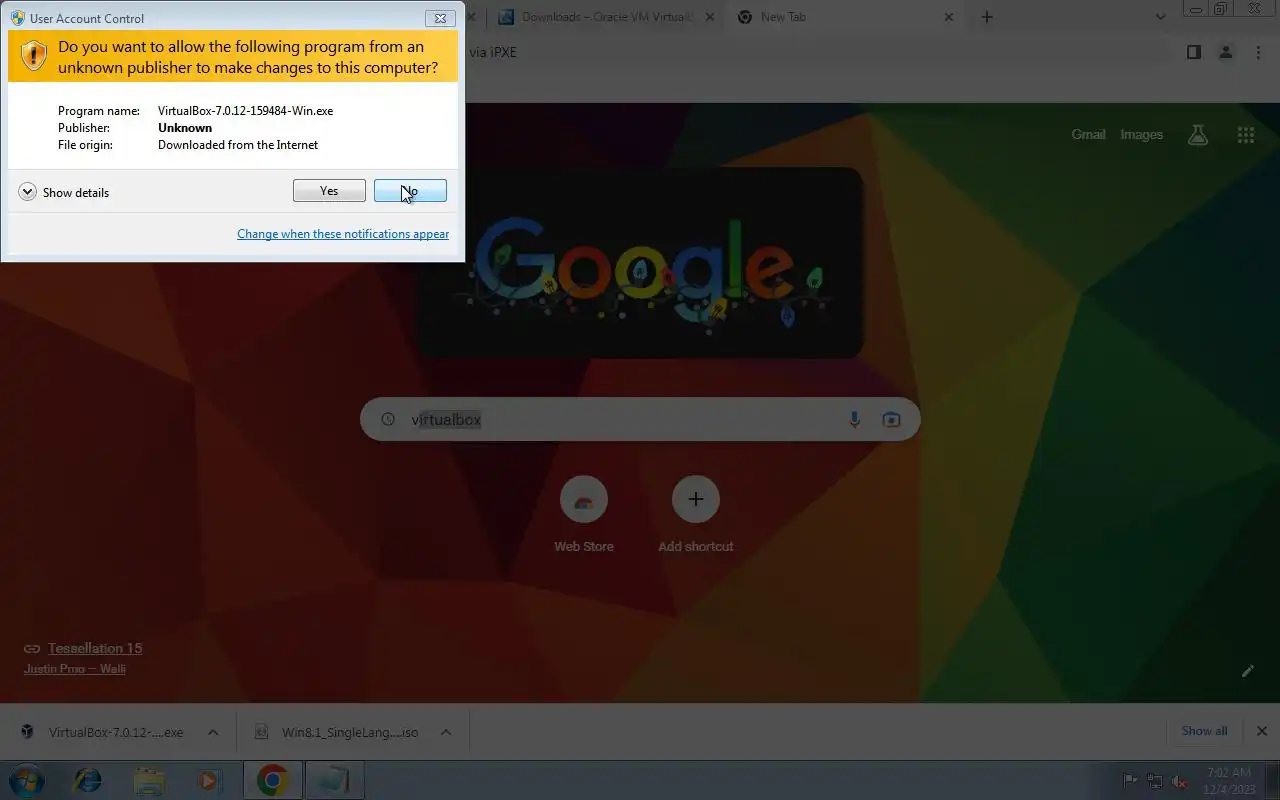Click the Search Labs beaker icon
Image resolution: width=1280 pixels, height=800 pixels.
pos(1198,134)
